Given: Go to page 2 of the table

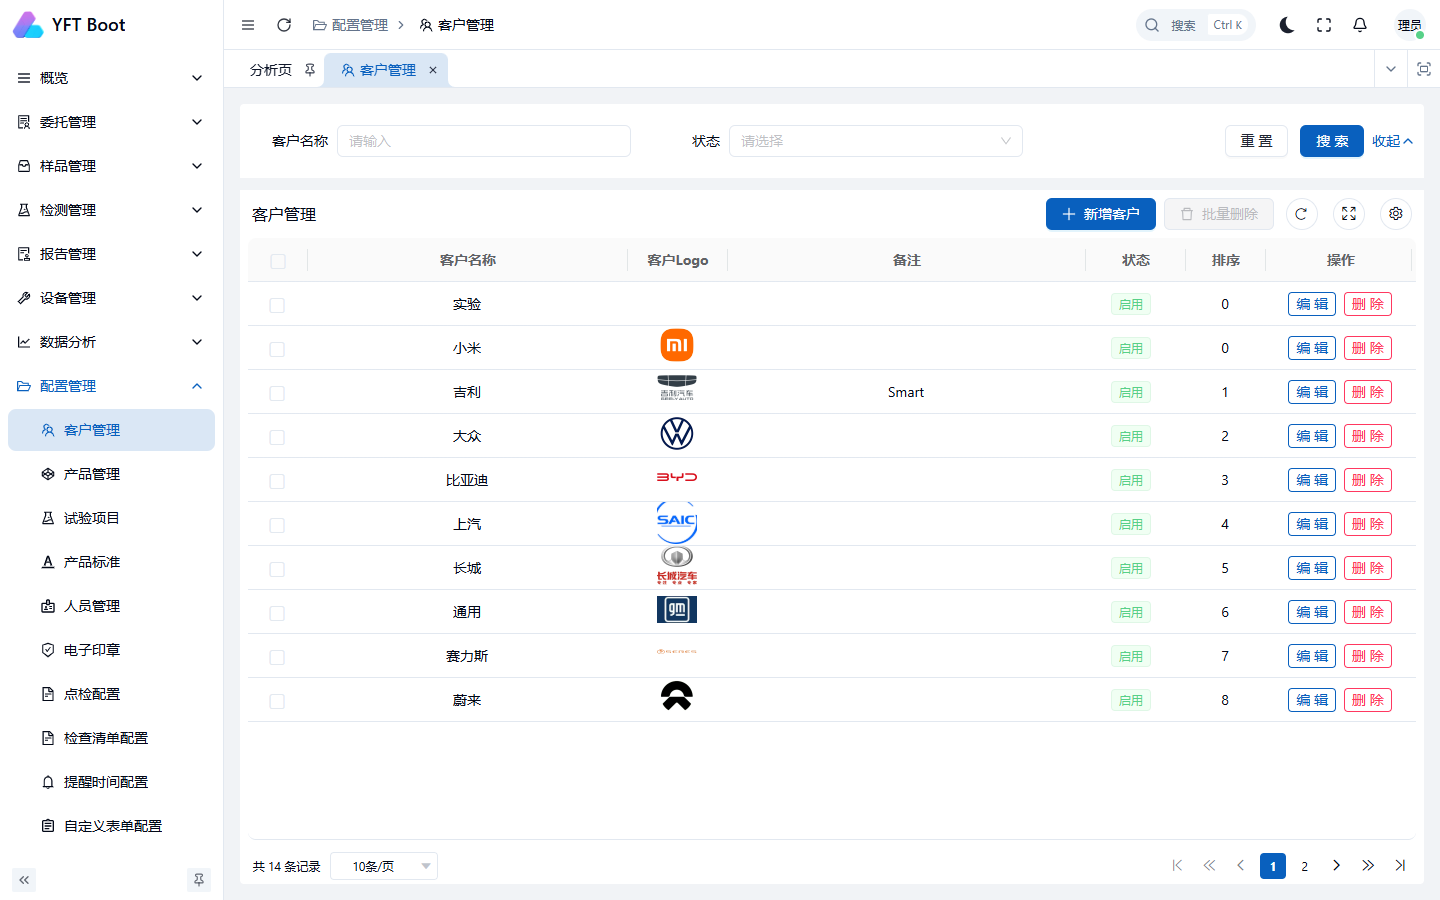Looking at the screenshot, I should point(1304,866).
